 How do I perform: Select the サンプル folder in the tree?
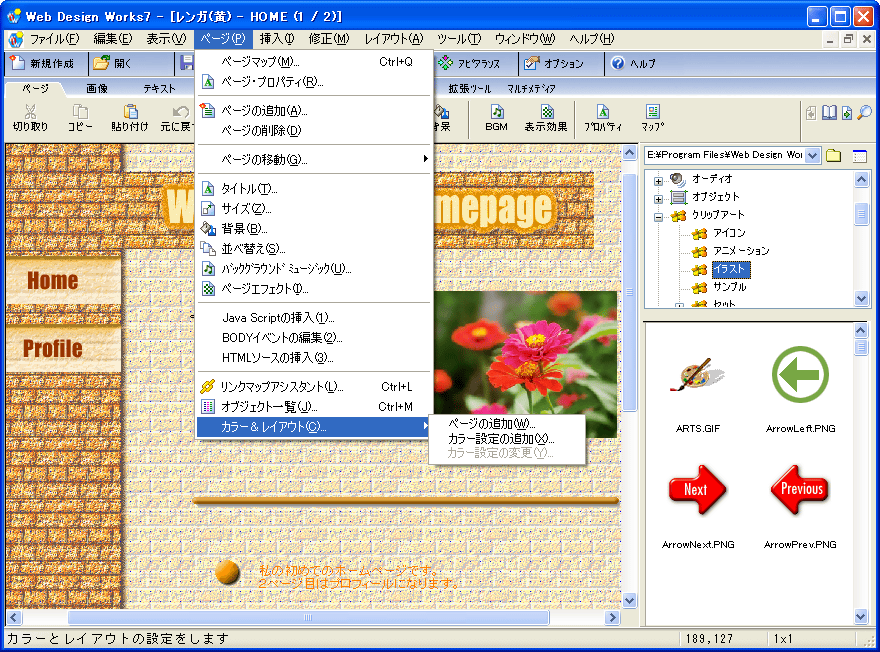pos(730,287)
